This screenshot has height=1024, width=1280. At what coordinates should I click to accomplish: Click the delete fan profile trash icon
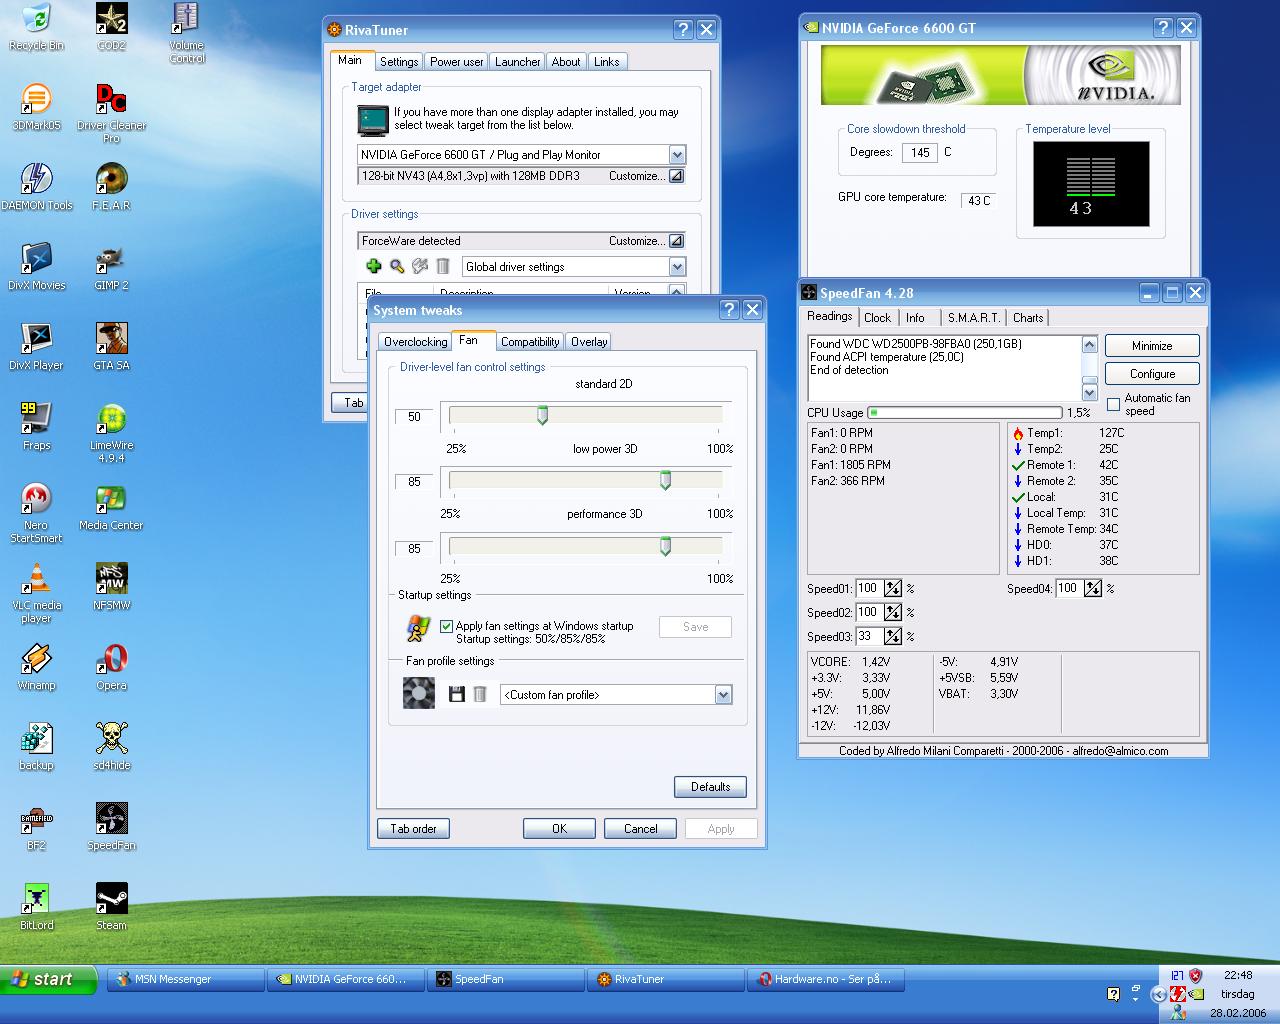(480, 694)
